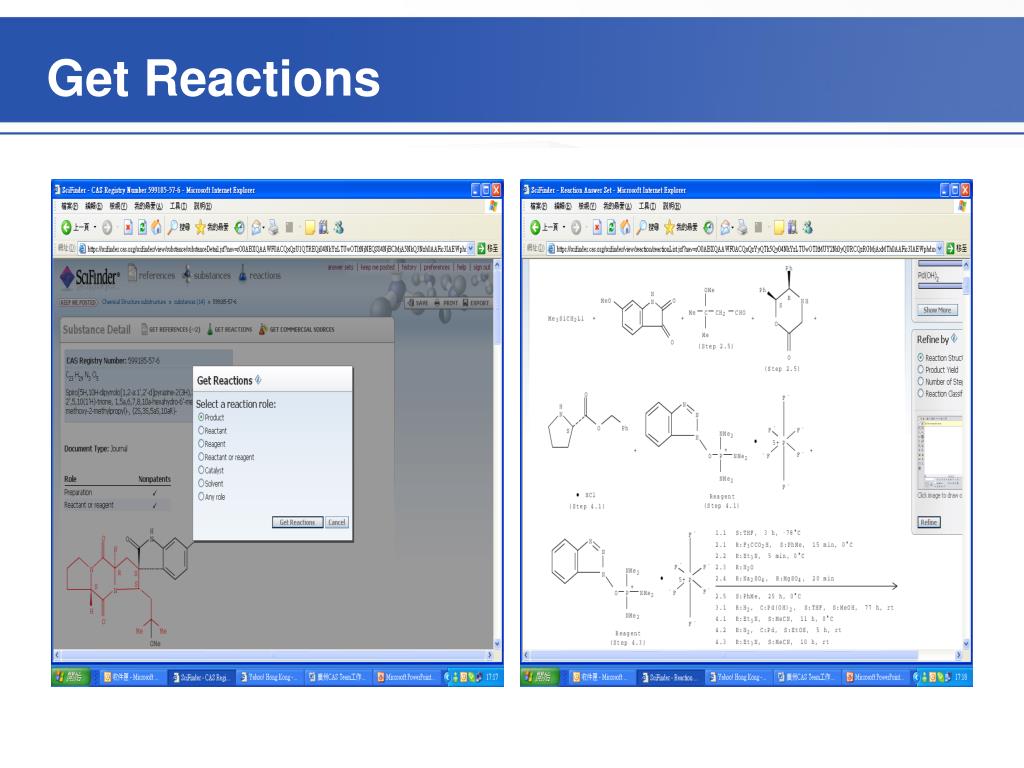The height and width of the screenshot is (768, 1024).
Task: Click the Show More button in Reaction window
Action: click(x=937, y=310)
